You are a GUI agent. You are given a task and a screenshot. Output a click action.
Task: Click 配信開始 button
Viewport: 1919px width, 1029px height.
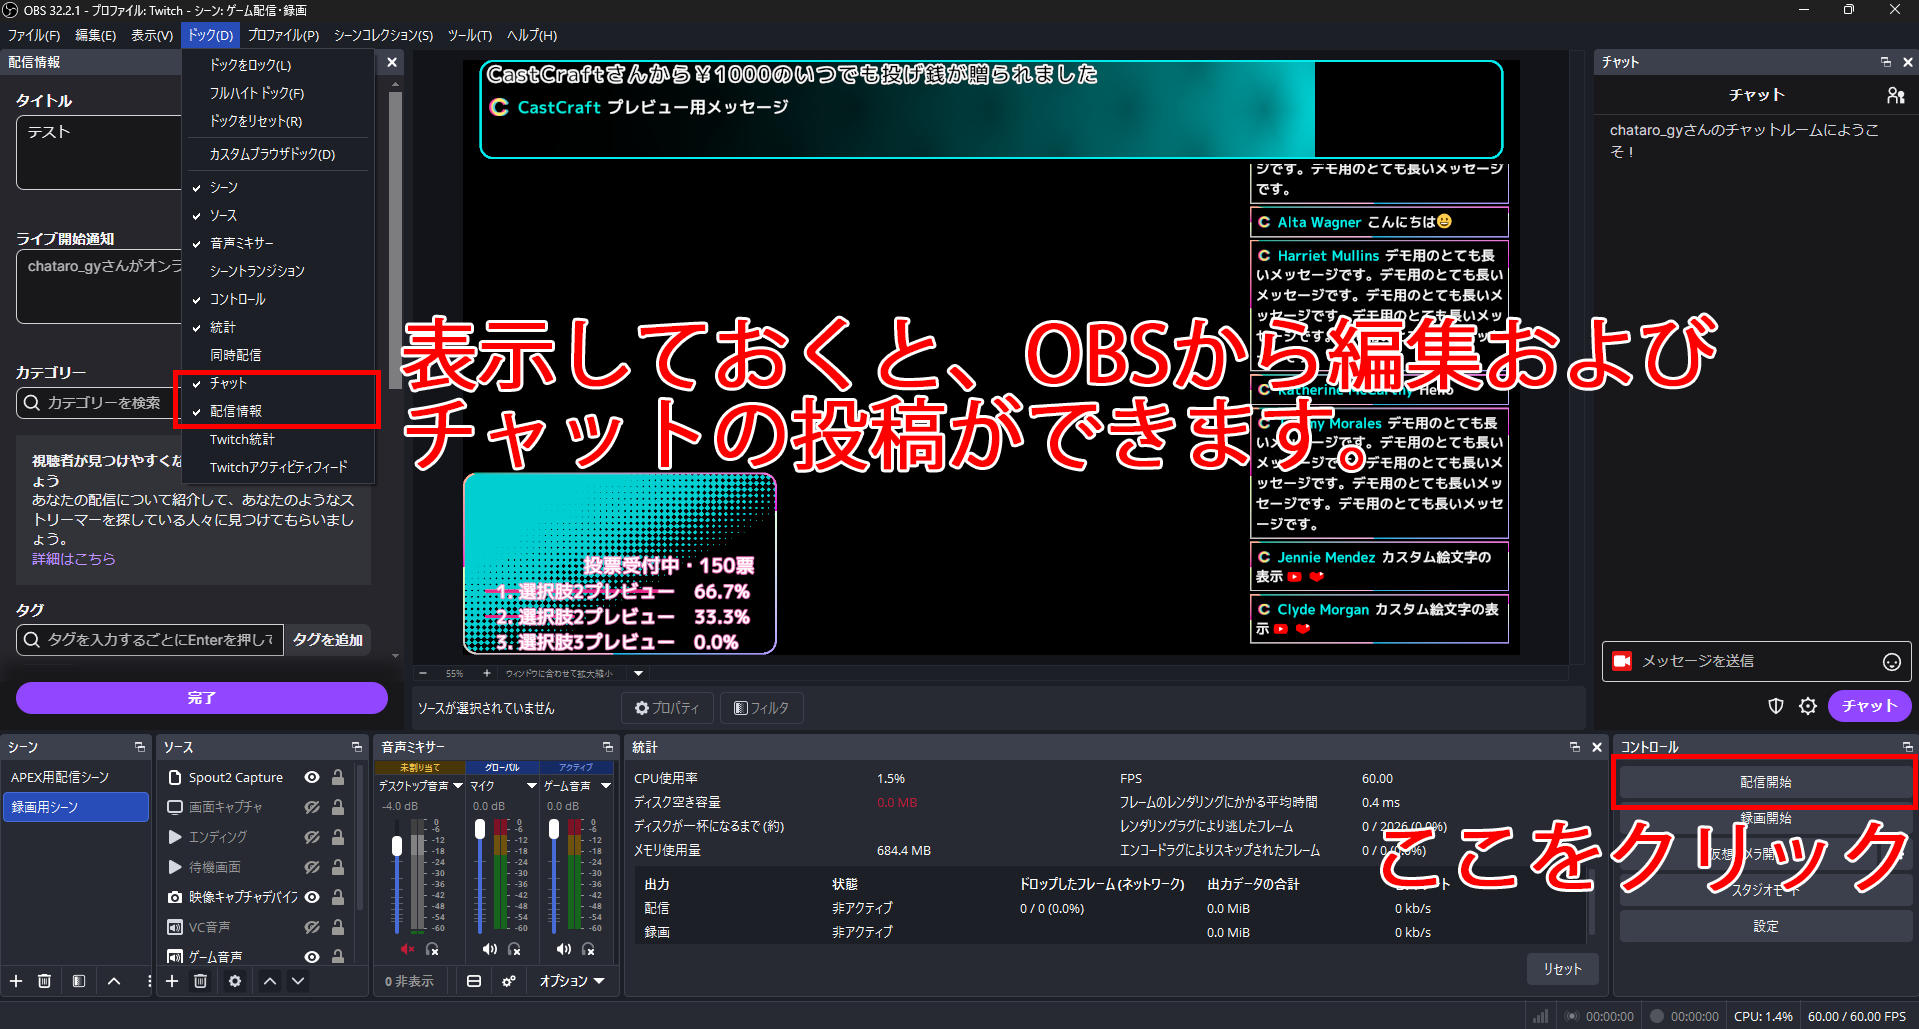pos(1765,782)
